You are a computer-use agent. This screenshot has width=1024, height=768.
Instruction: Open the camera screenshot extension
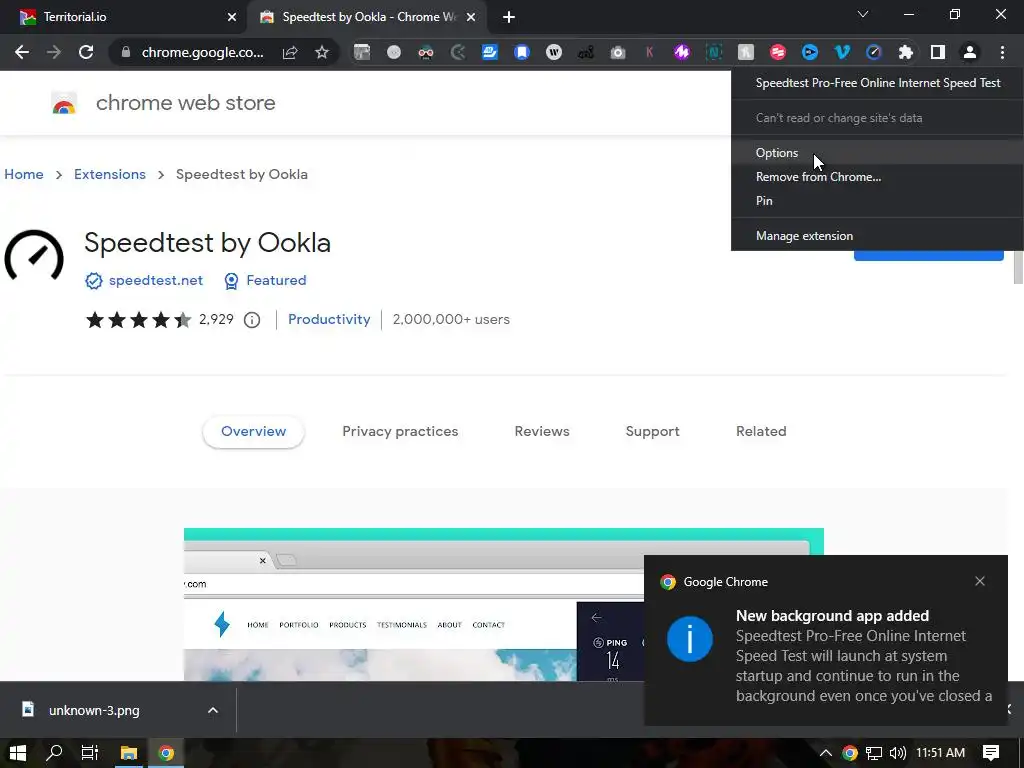tap(618, 52)
